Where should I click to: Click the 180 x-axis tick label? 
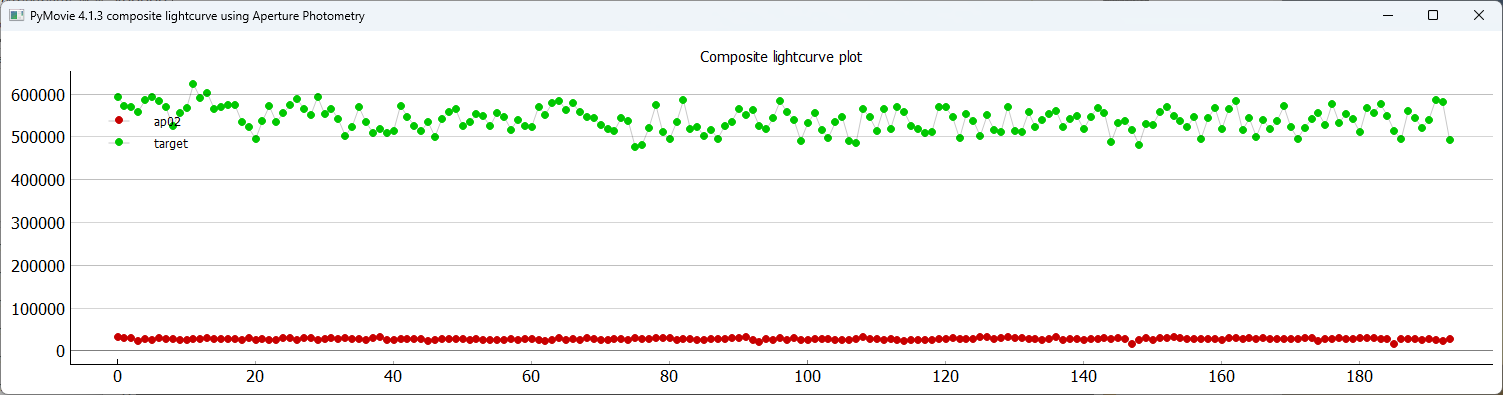pyautogui.click(x=1359, y=378)
